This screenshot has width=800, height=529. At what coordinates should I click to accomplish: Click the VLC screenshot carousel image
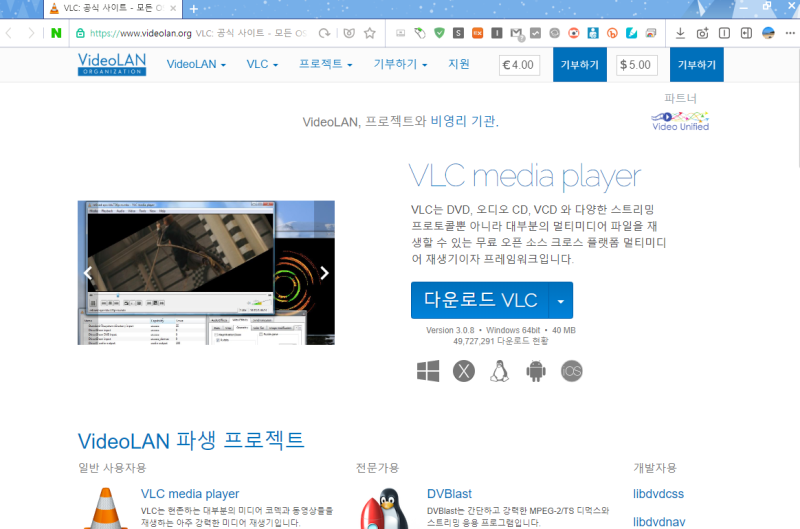(x=206, y=273)
